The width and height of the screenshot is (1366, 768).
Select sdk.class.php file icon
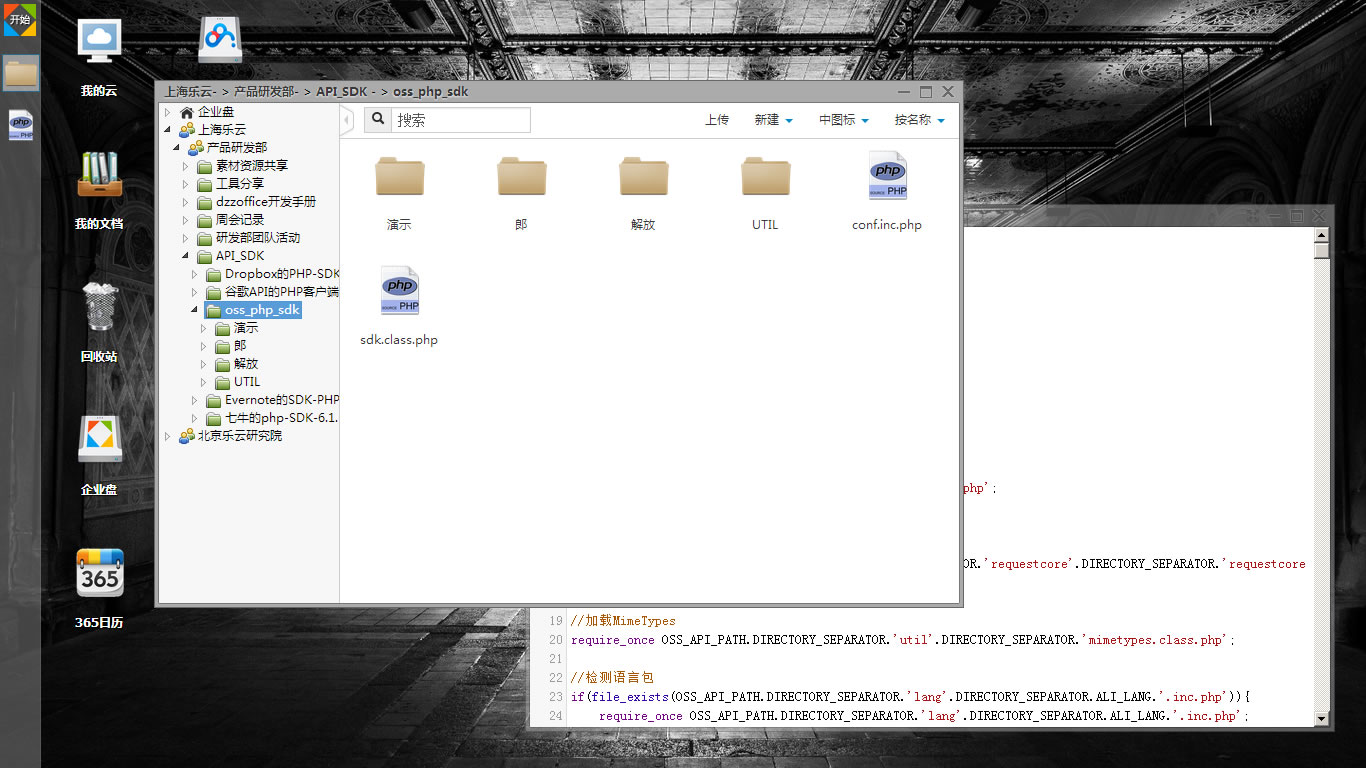click(x=400, y=291)
